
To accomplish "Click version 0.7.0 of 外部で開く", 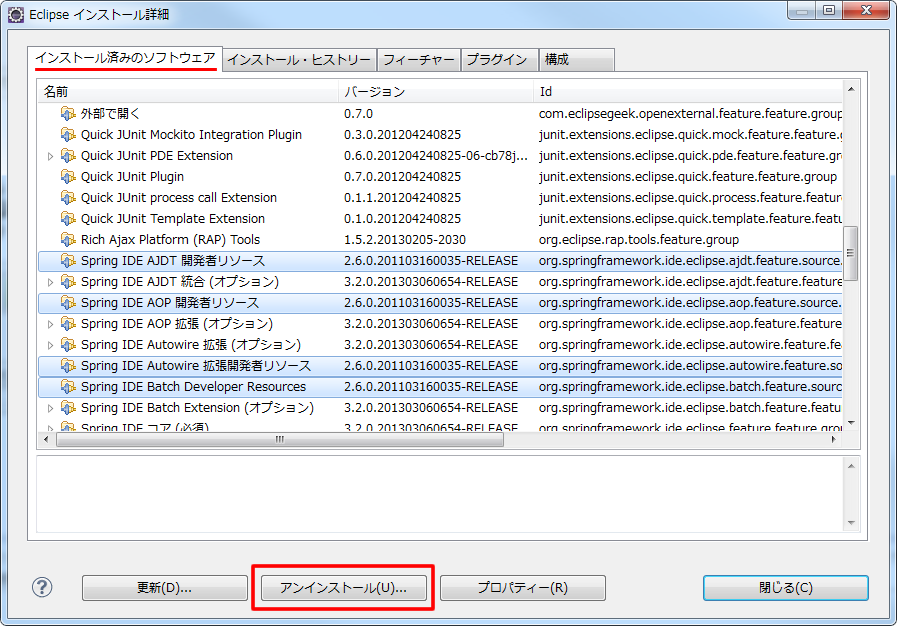I will tap(358, 113).
